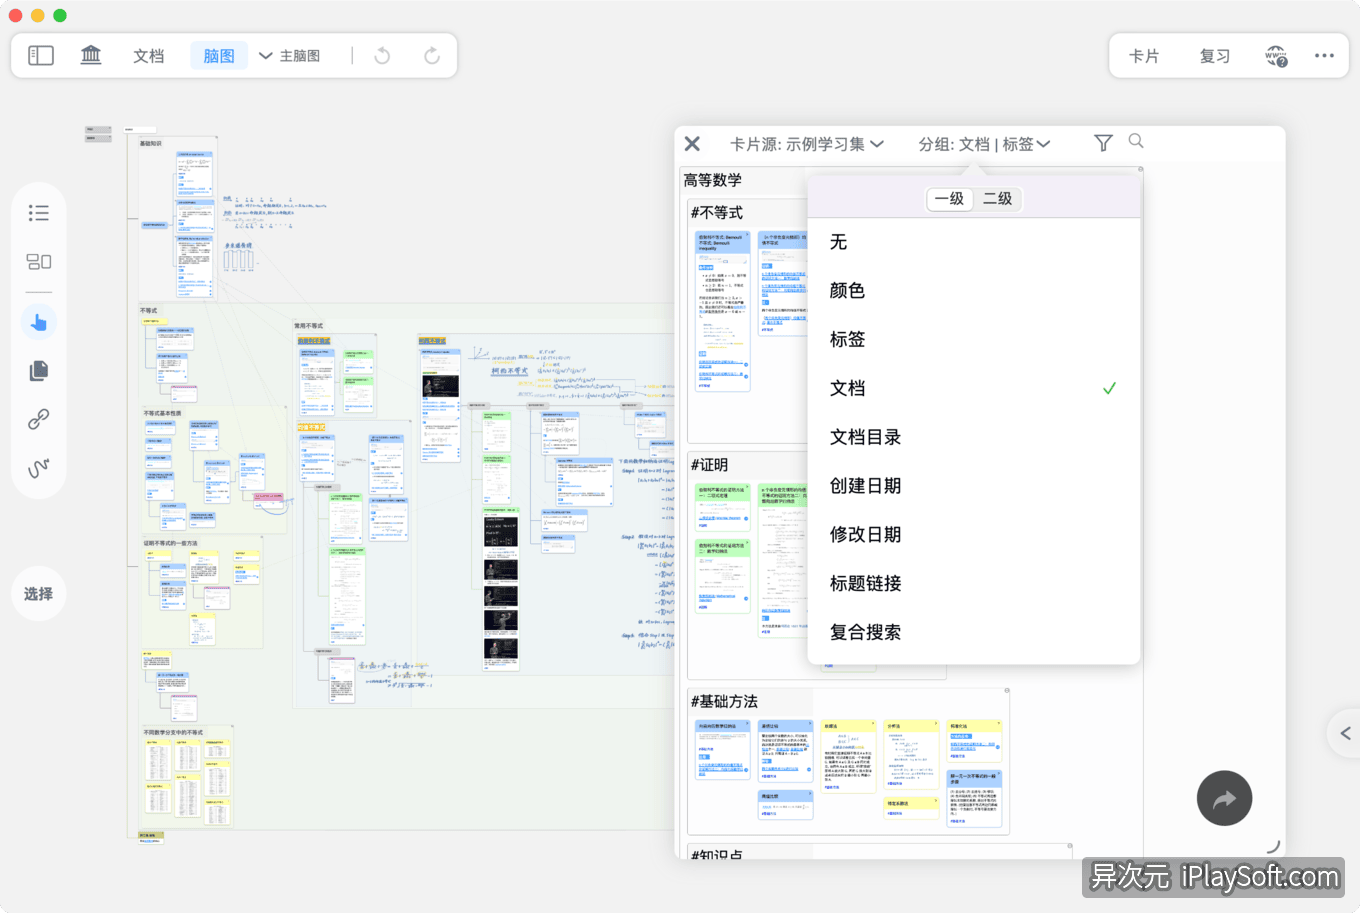The height and width of the screenshot is (913, 1360).
Task: Open the outline list panel
Action: point(38,213)
